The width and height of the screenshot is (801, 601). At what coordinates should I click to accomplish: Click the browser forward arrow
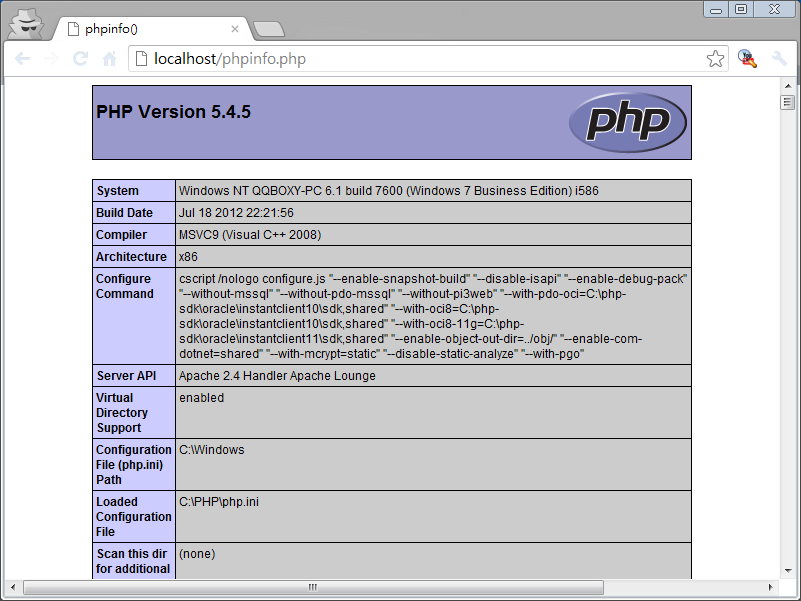coord(51,59)
